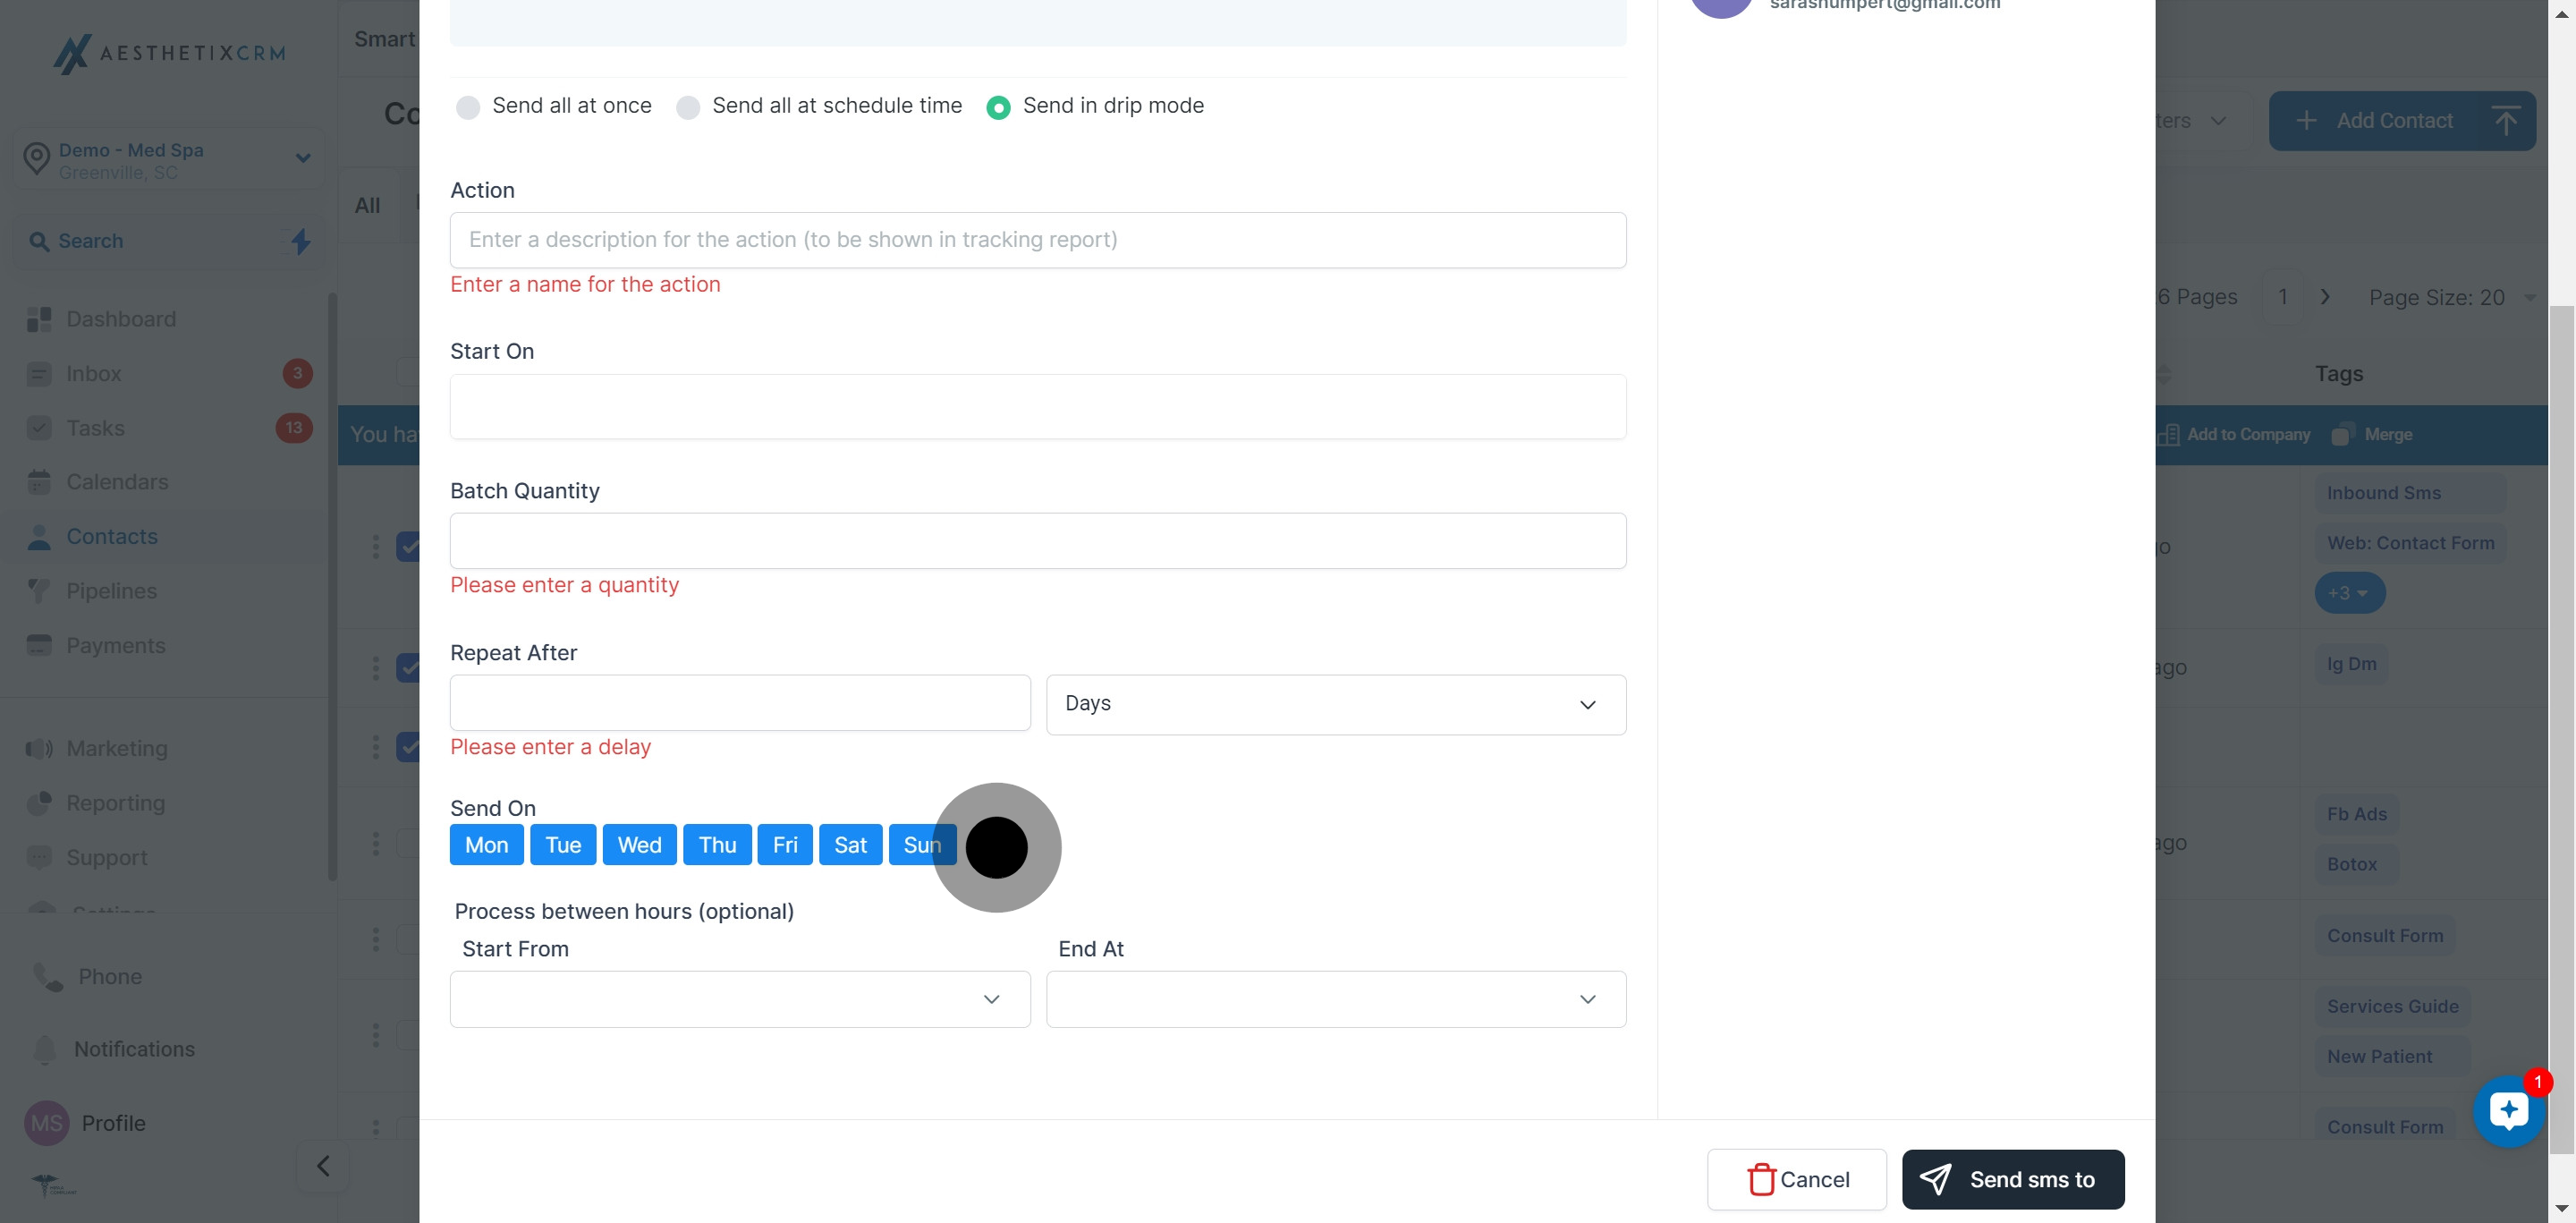This screenshot has width=2576, height=1223.
Task: Click the quick actions lightning icon
Action: pyautogui.click(x=301, y=241)
